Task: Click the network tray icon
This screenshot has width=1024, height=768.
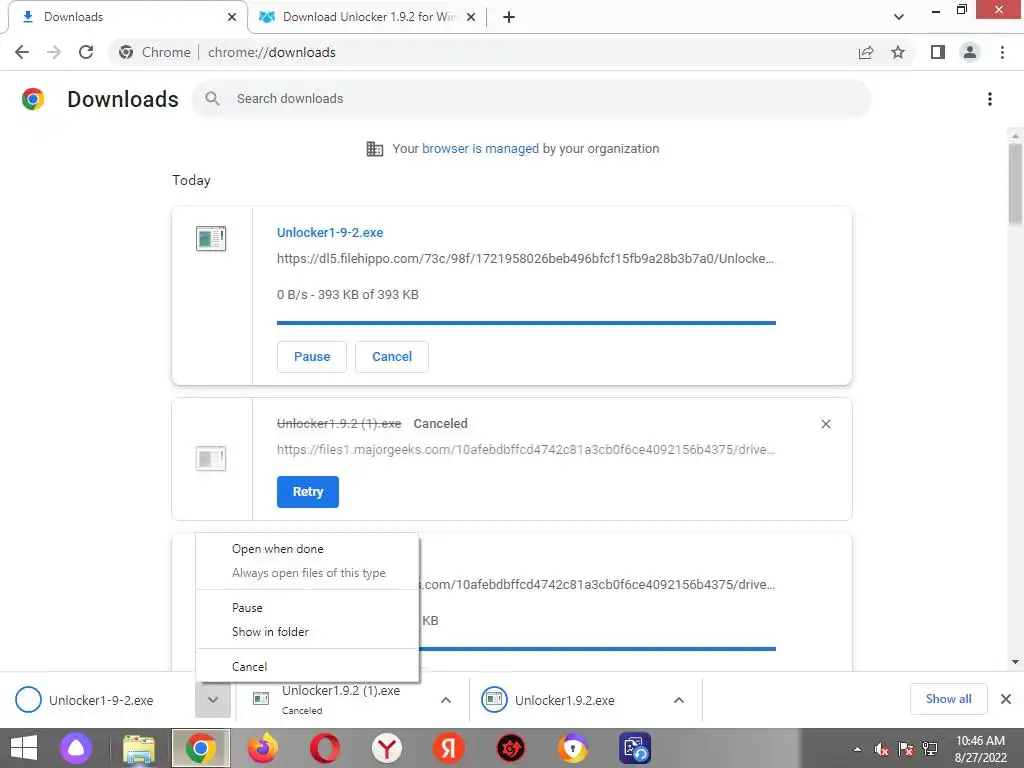Action: point(930,749)
